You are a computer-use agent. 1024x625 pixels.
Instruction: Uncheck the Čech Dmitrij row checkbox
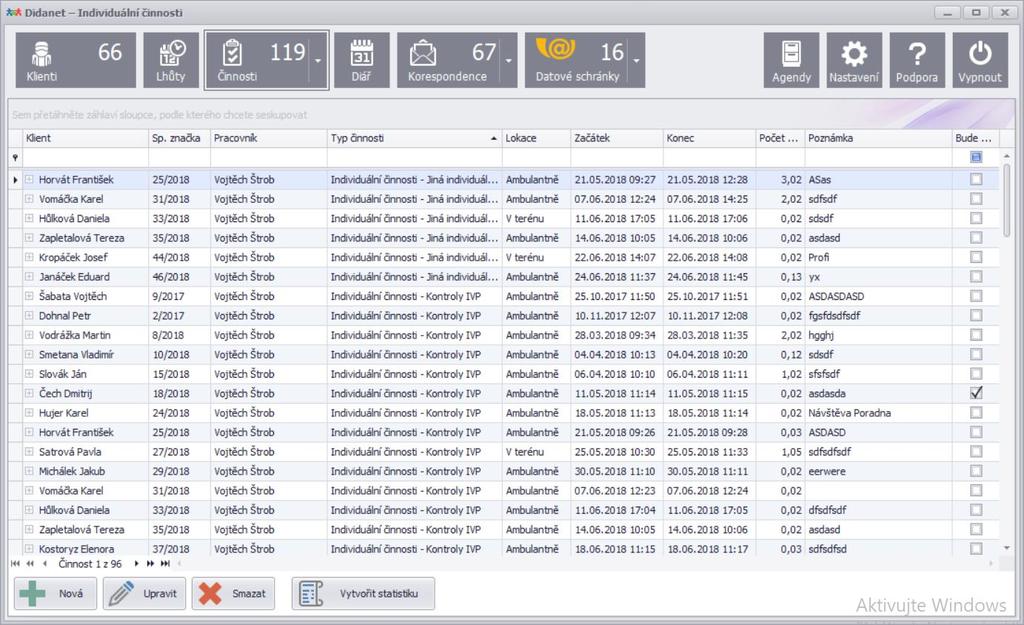976,393
